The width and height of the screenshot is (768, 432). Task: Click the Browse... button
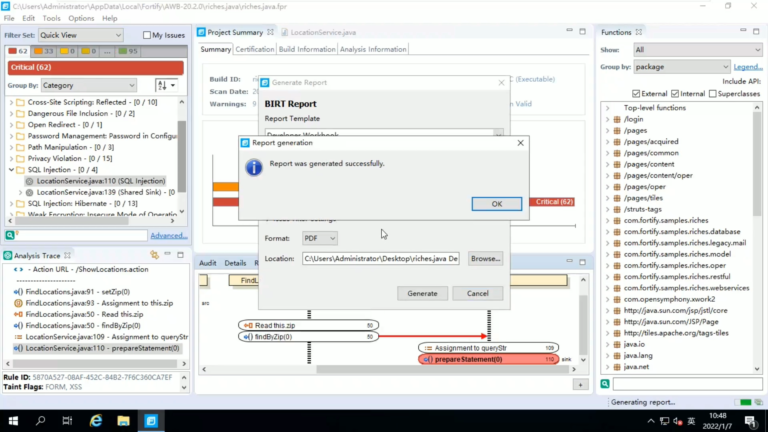(485, 258)
